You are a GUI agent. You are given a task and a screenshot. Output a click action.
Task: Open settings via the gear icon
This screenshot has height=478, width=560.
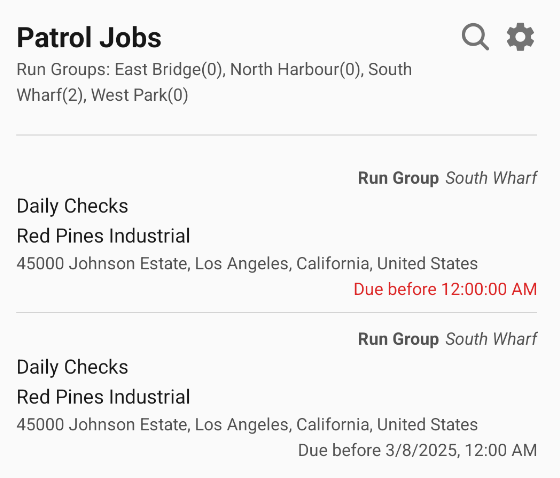pos(520,37)
